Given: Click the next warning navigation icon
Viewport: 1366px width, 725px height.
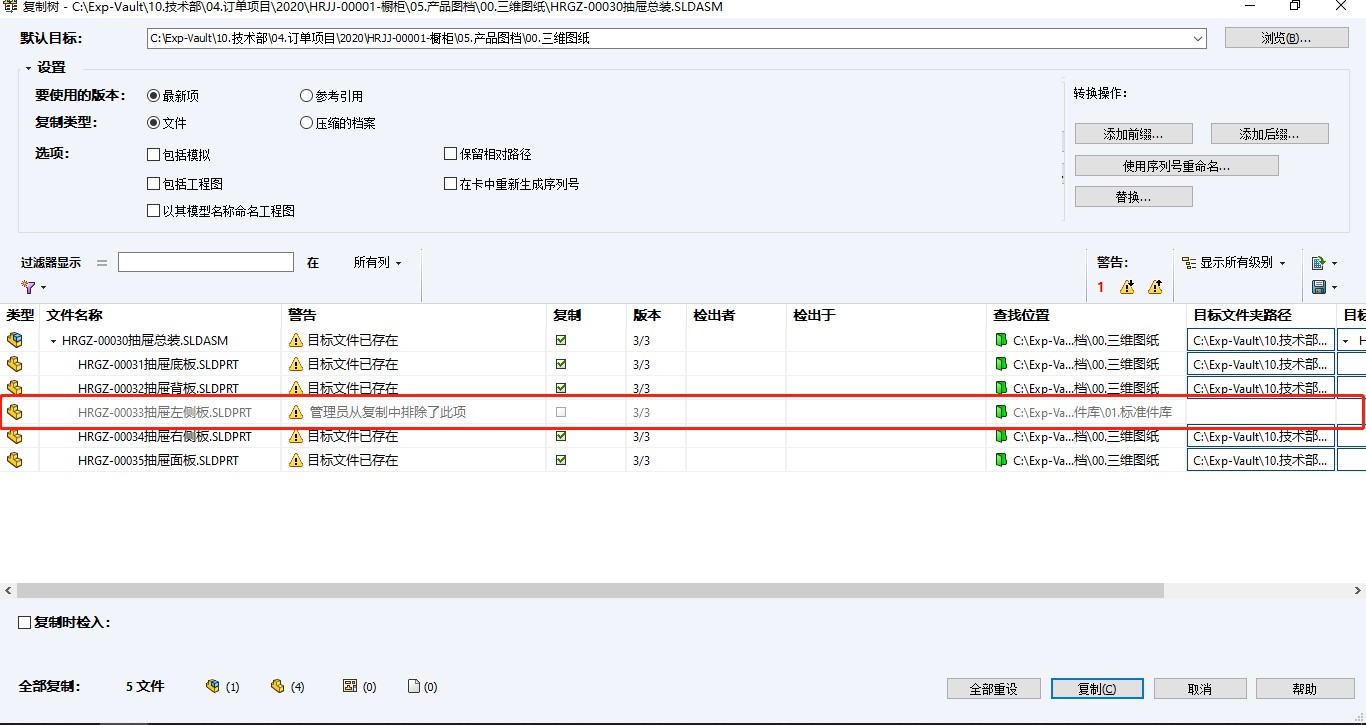Looking at the screenshot, I should tap(1127, 288).
